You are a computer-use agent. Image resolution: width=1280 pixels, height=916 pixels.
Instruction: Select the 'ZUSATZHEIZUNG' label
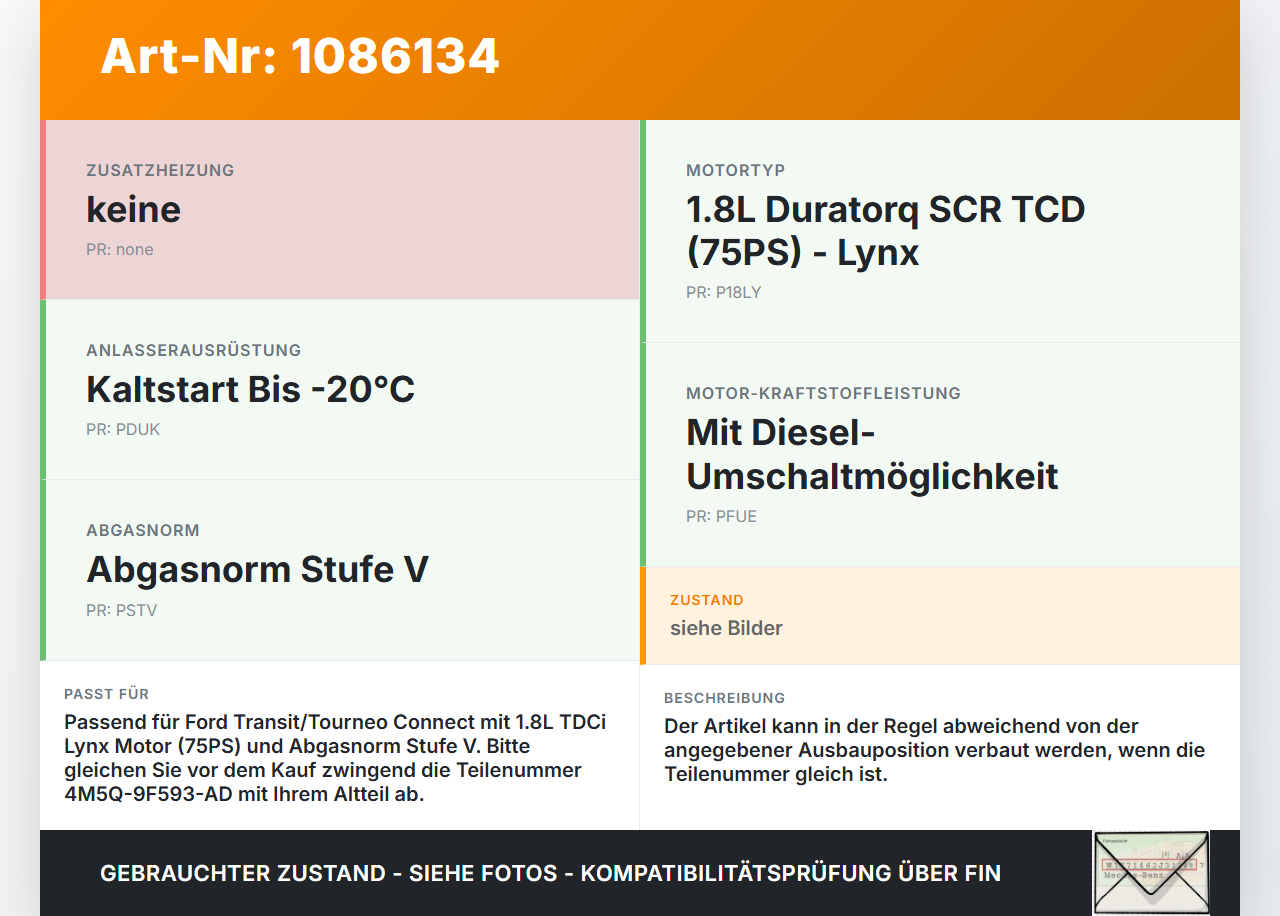(160, 170)
